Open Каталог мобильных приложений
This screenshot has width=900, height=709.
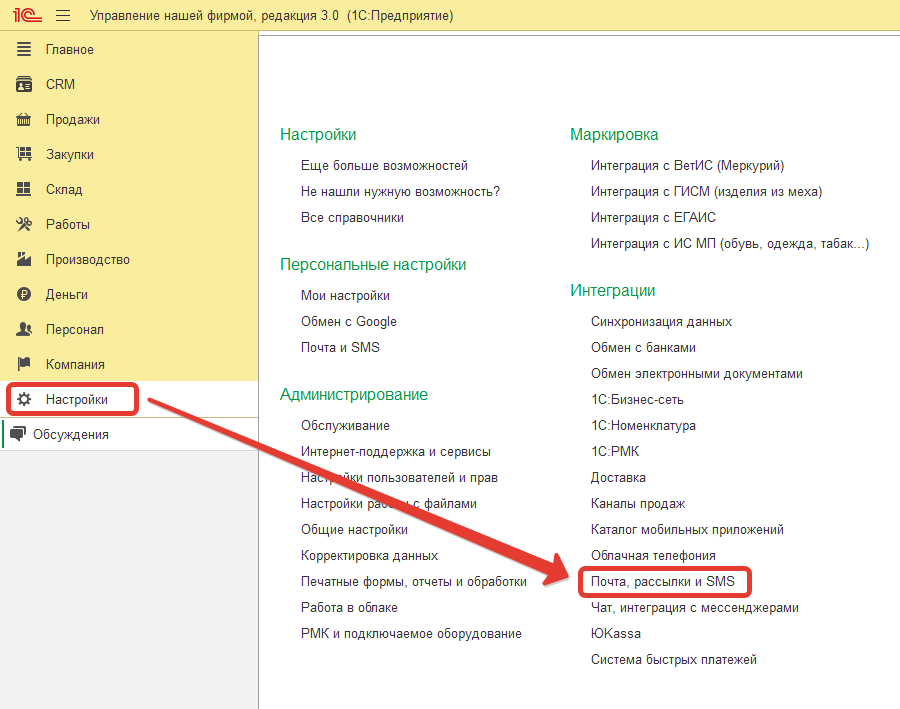click(687, 529)
